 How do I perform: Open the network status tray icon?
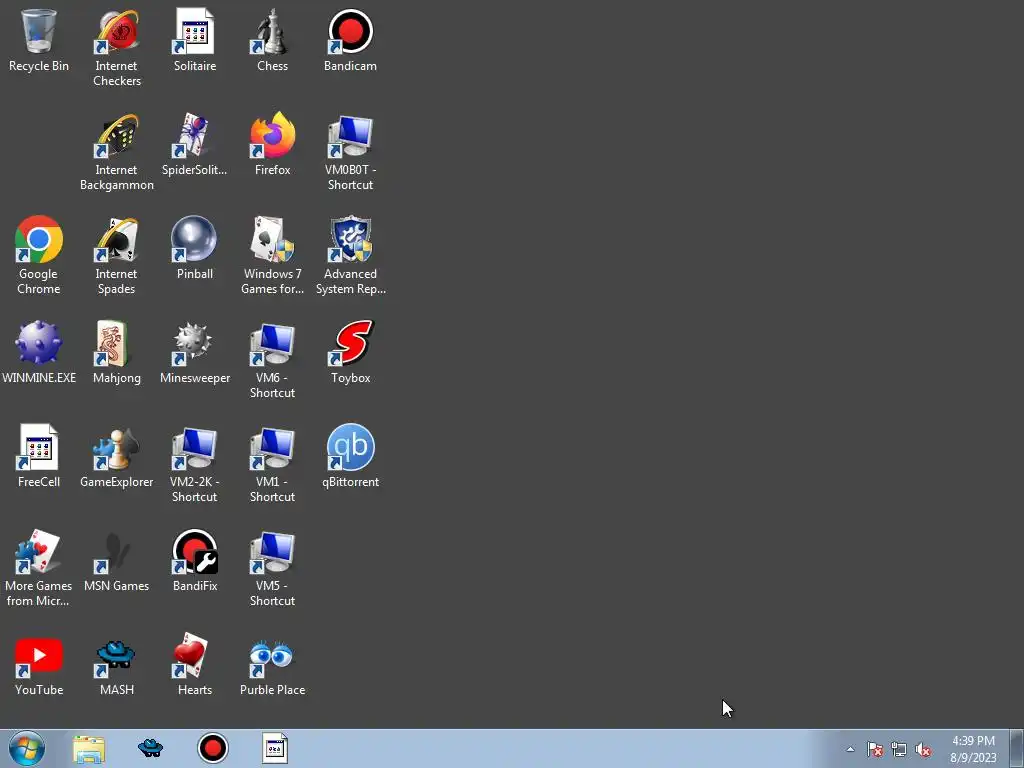pyautogui.click(x=899, y=749)
